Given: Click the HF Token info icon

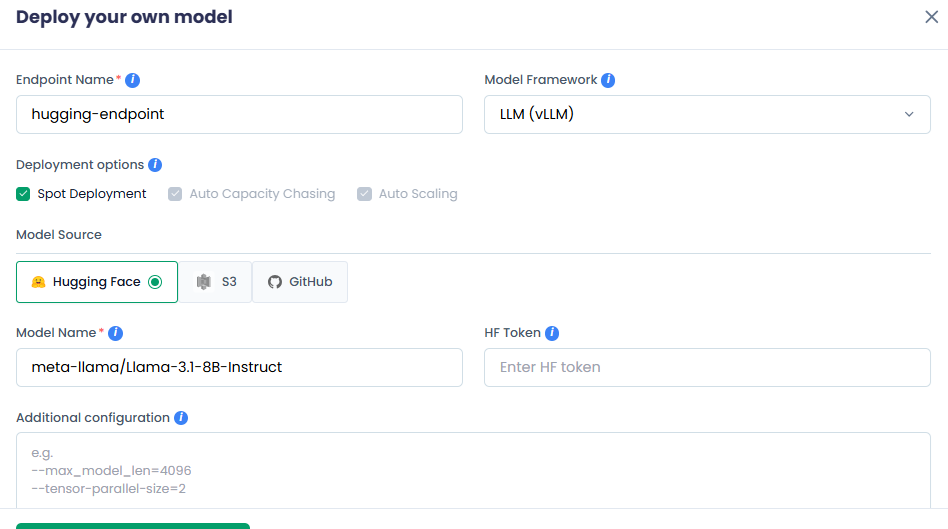Looking at the screenshot, I should pos(552,333).
